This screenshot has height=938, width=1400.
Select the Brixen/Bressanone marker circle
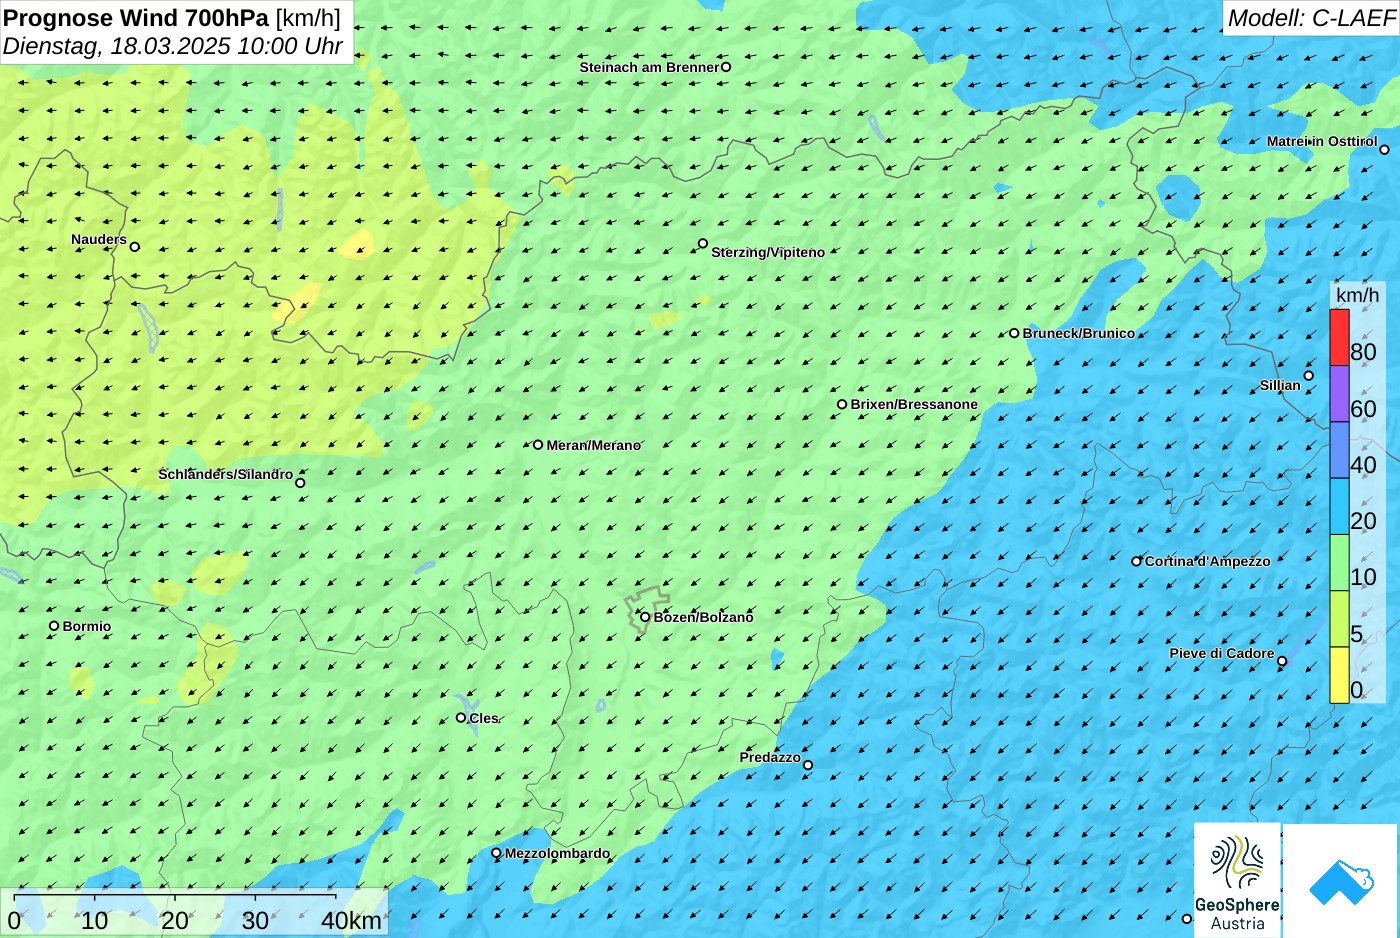pos(842,405)
